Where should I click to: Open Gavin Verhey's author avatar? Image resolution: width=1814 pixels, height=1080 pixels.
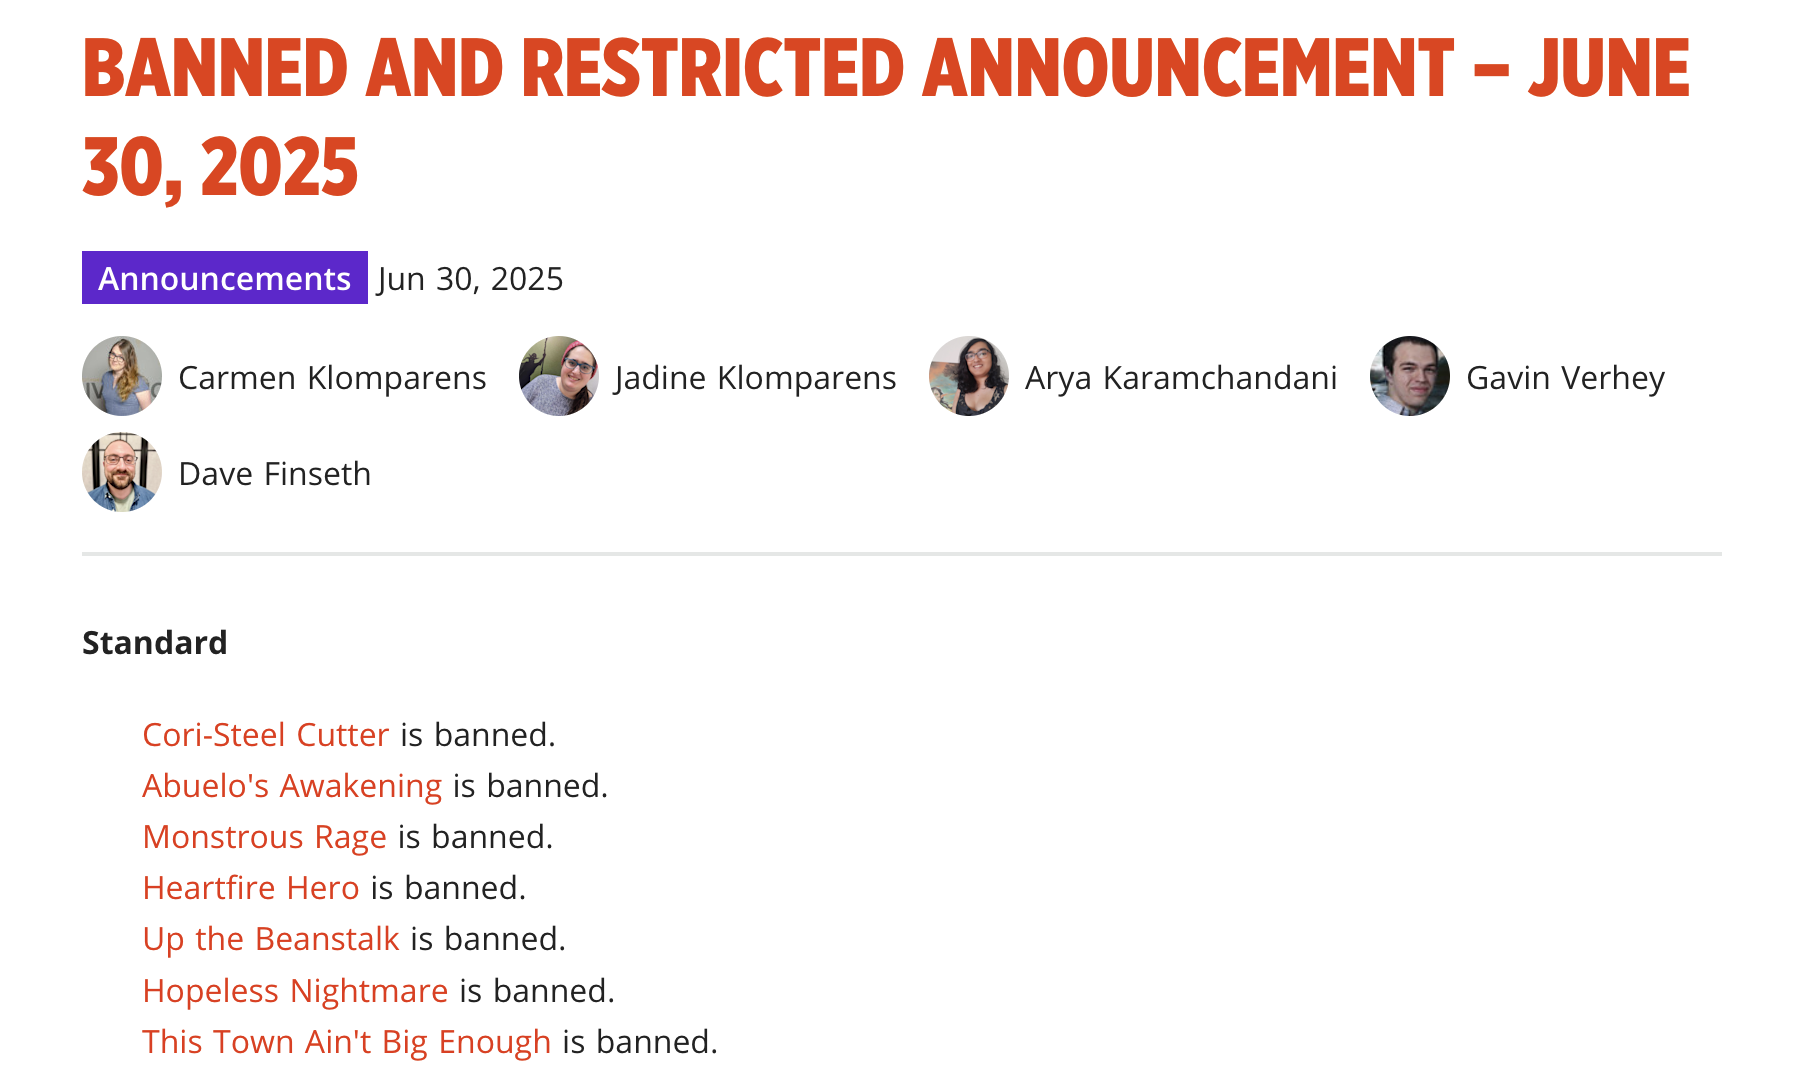[1410, 376]
